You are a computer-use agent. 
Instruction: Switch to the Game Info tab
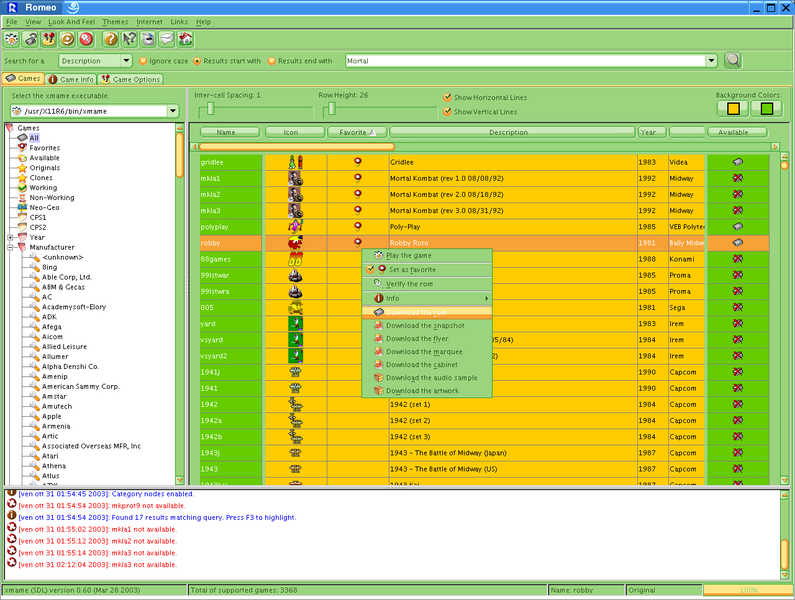(x=71, y=79)
